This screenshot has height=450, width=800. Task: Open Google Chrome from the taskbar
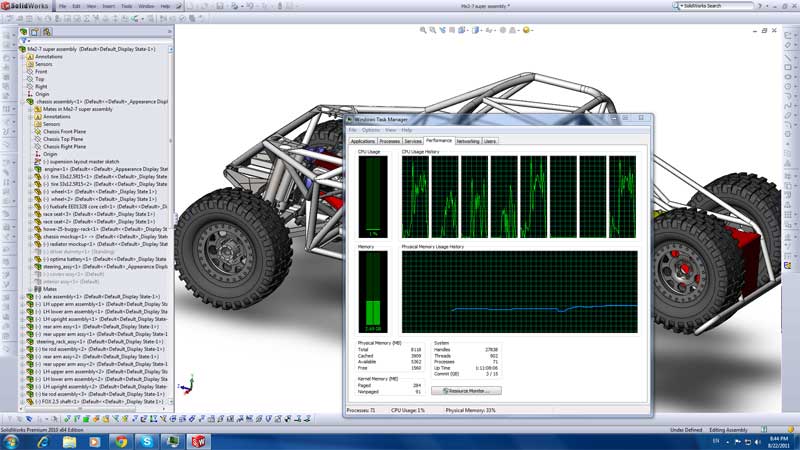pos(121,440)
